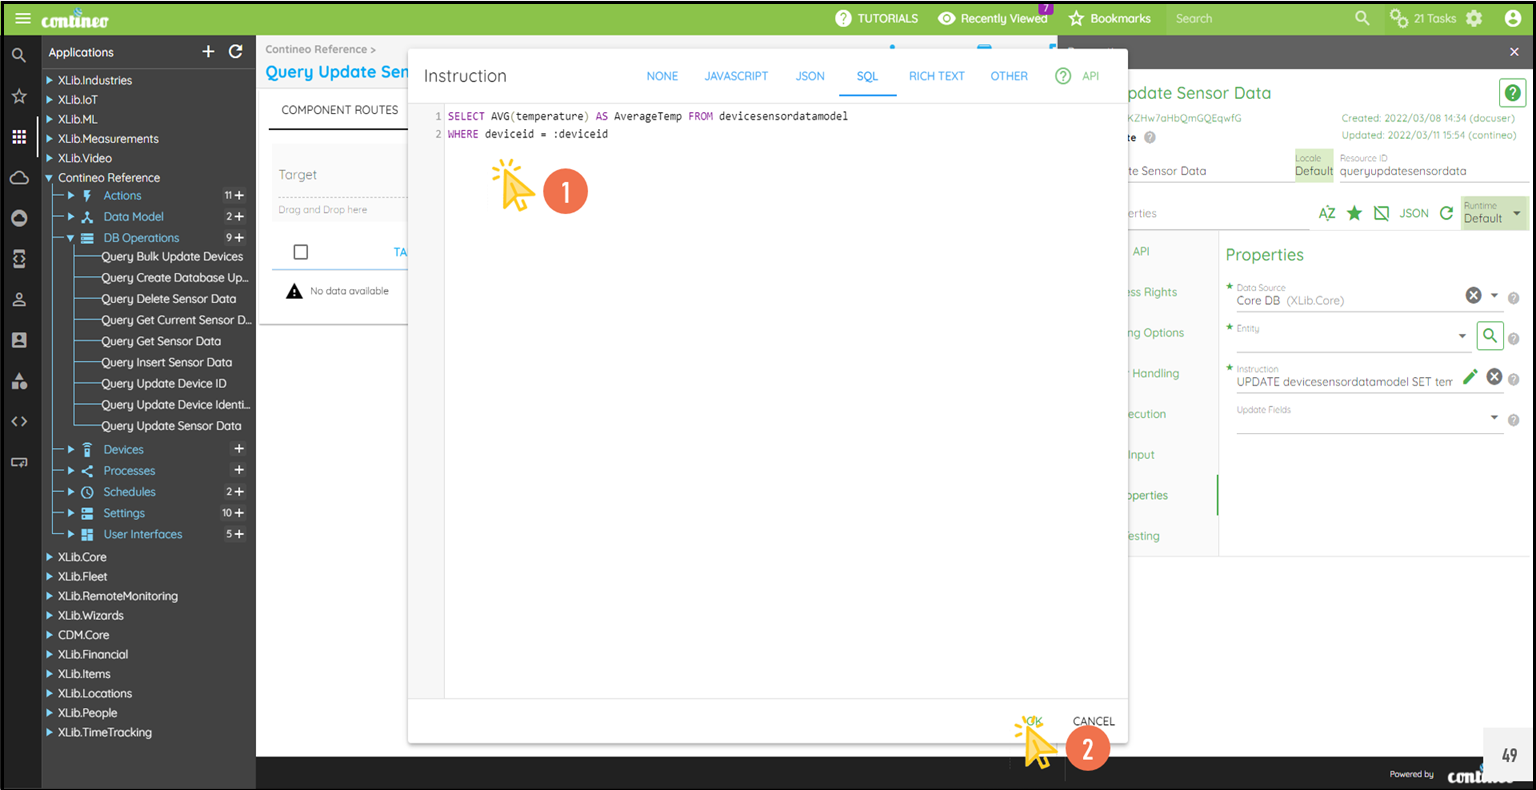Open the TUTORIALS link in top bar
The width and height of the screenshot is (1536, 790).
click(877, 18)
